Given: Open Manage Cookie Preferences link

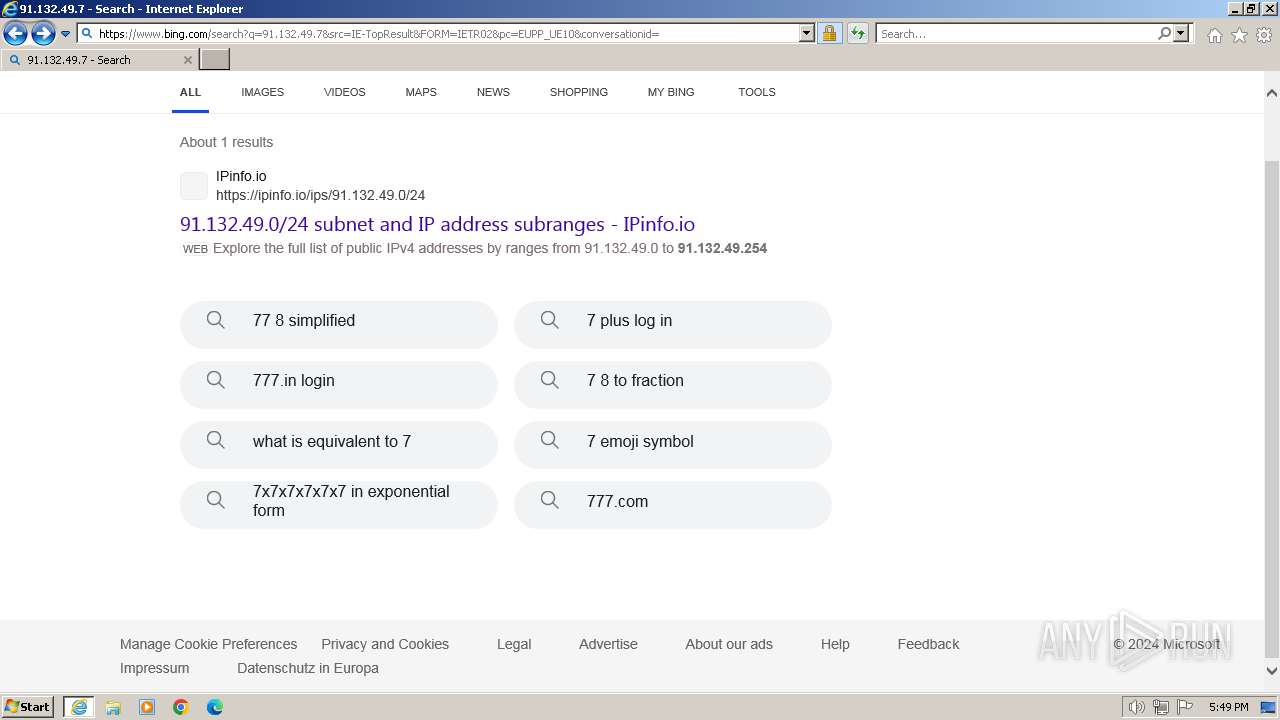Looking at the screenshot, I should (x=208, y=644).
